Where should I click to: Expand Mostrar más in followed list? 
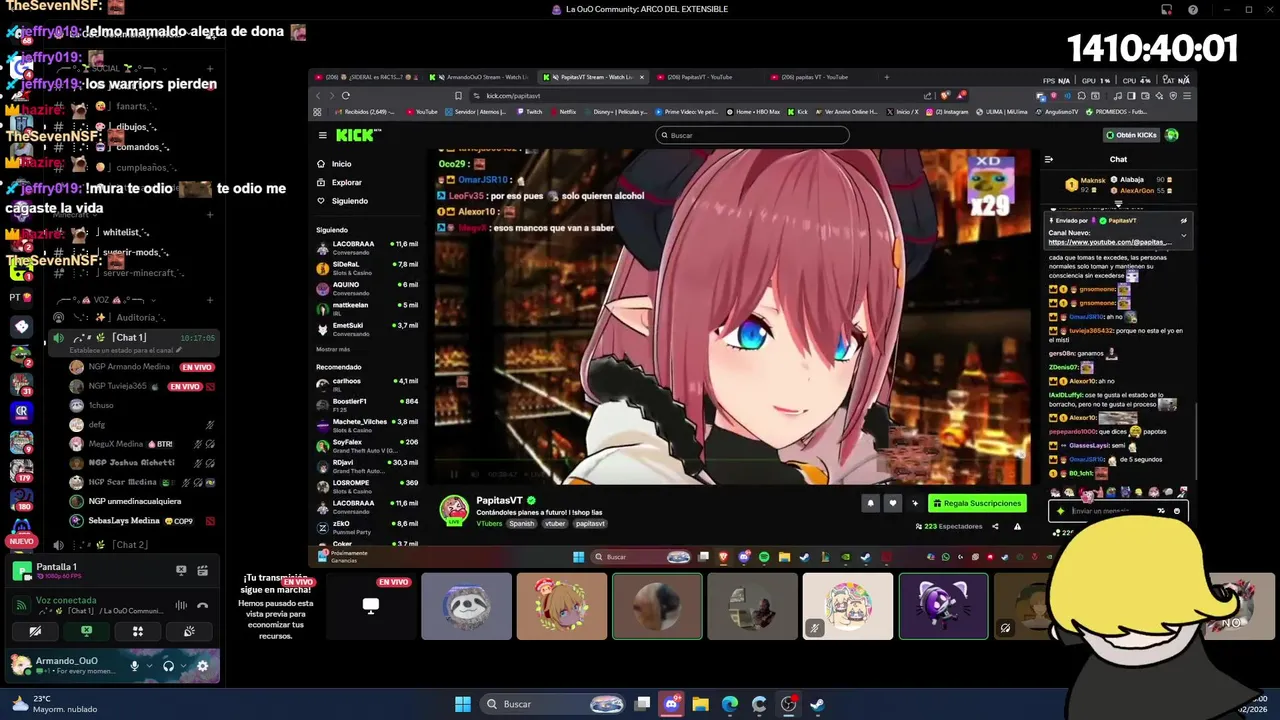(333, 349)
